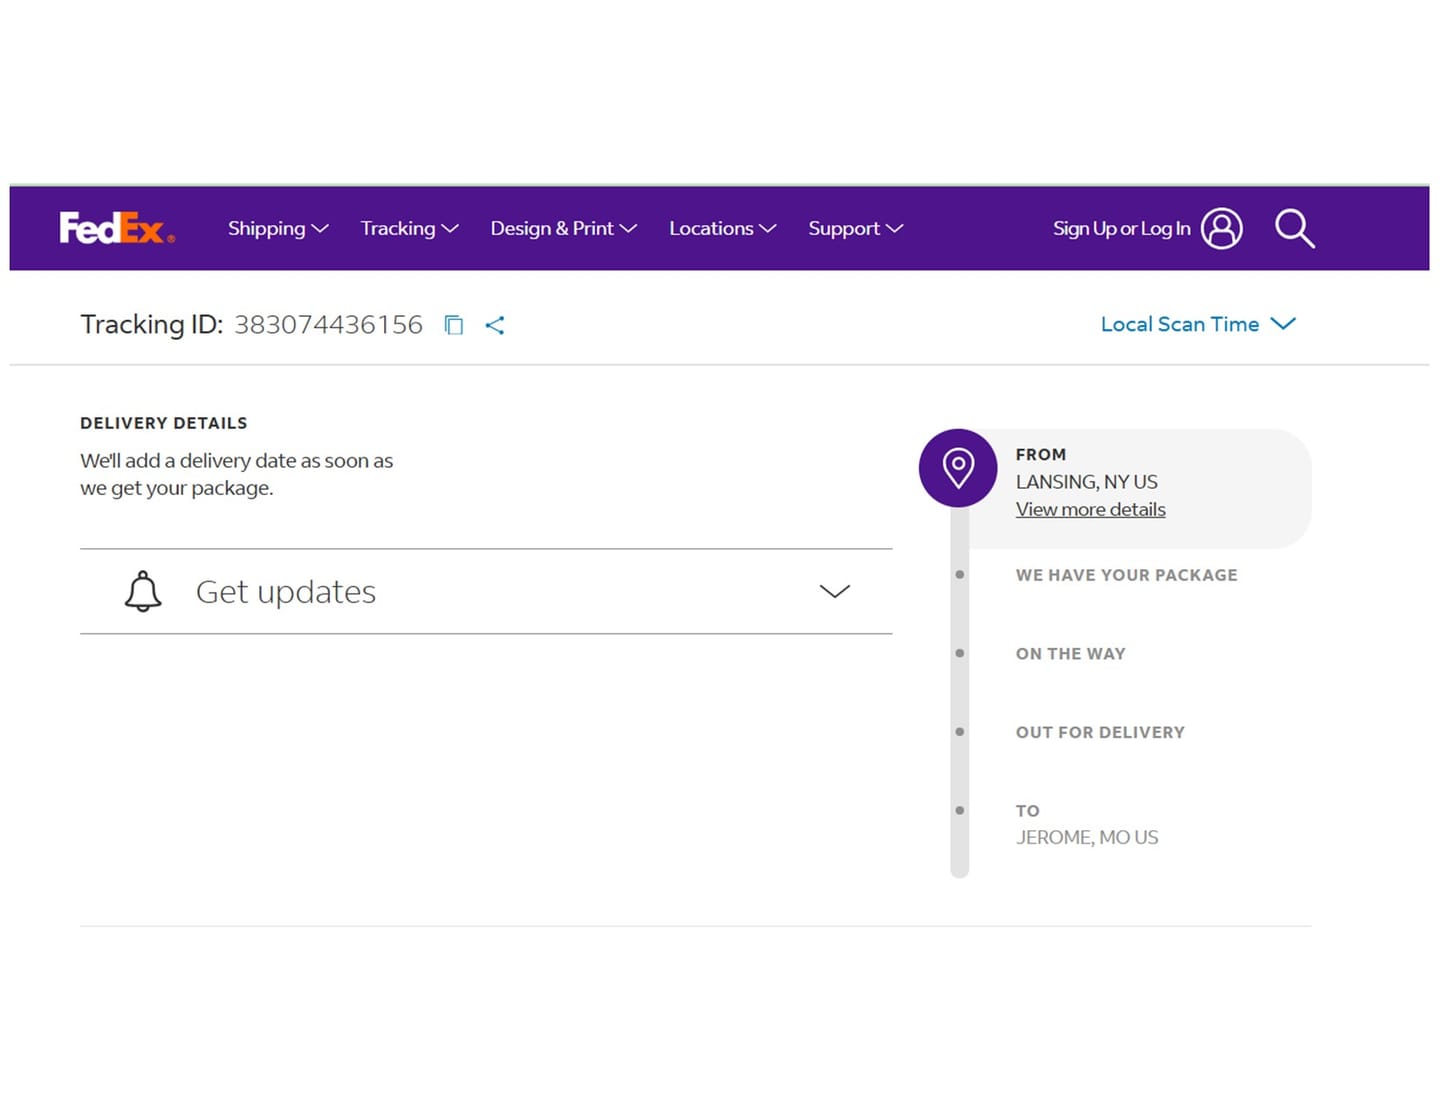1440x1113 pixels.
Task: Open the Local Scan Time dropdown
Action: [1198, 324]
